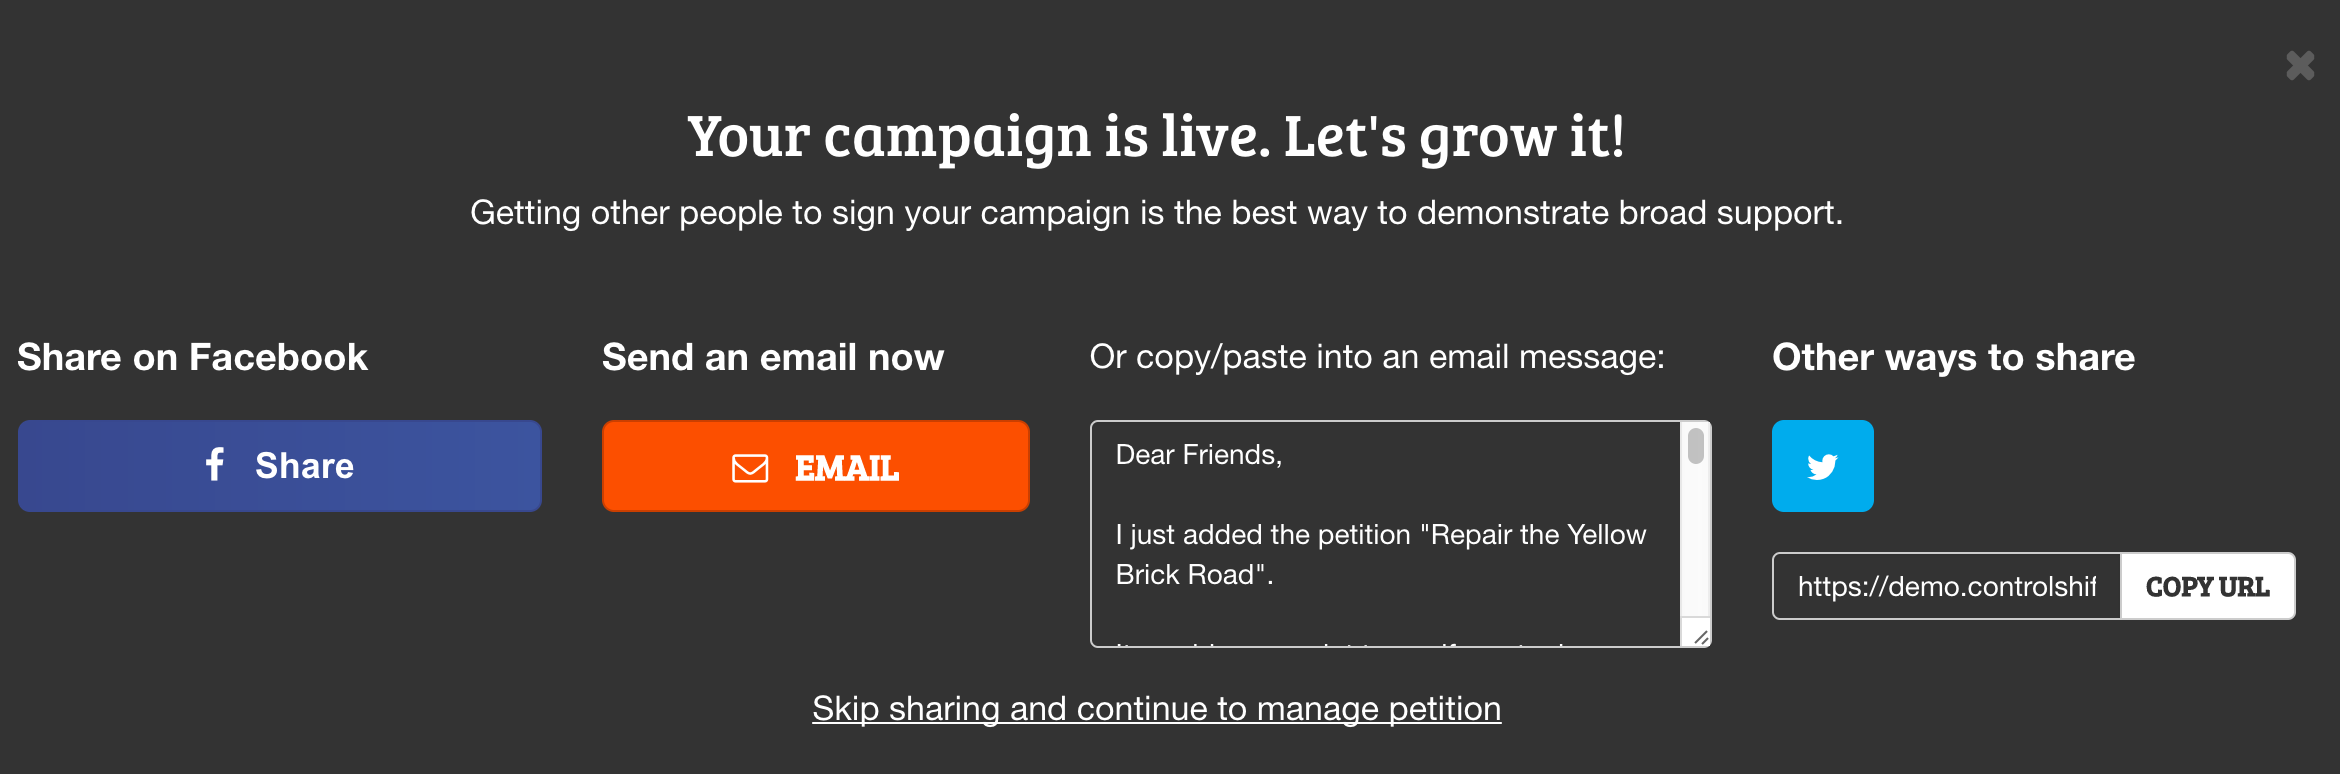Share via the Twitter bird icon
This screenshot has height=774, width=2340.
tap(1822, 466)
